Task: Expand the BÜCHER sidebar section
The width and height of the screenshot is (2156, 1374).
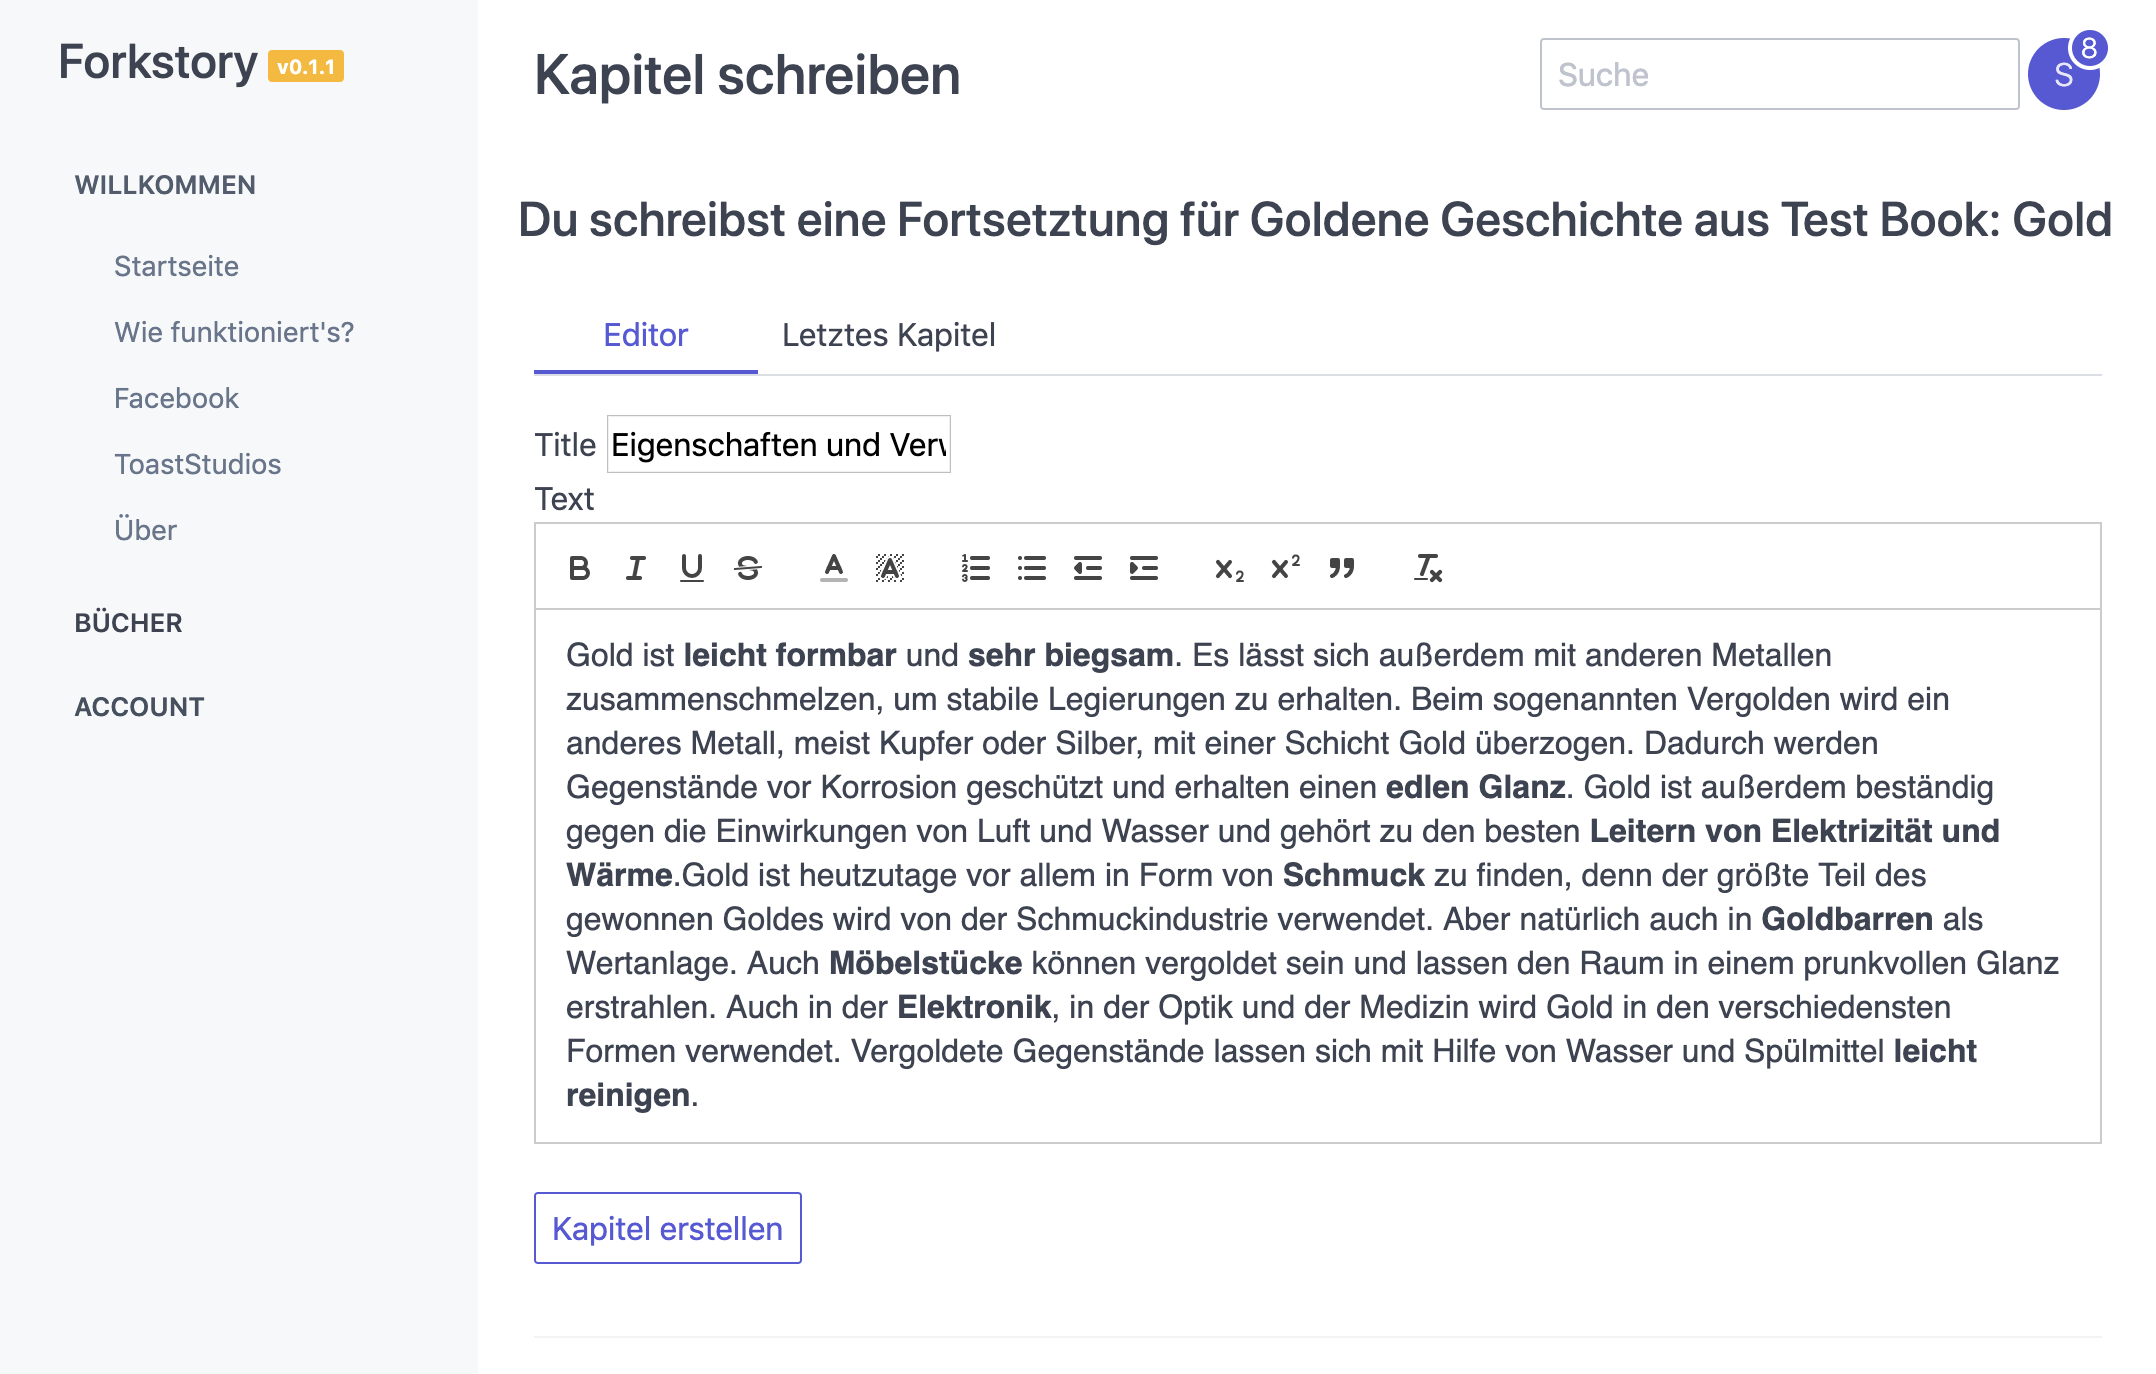Action: pyautogui.click(x=129, y=623)
